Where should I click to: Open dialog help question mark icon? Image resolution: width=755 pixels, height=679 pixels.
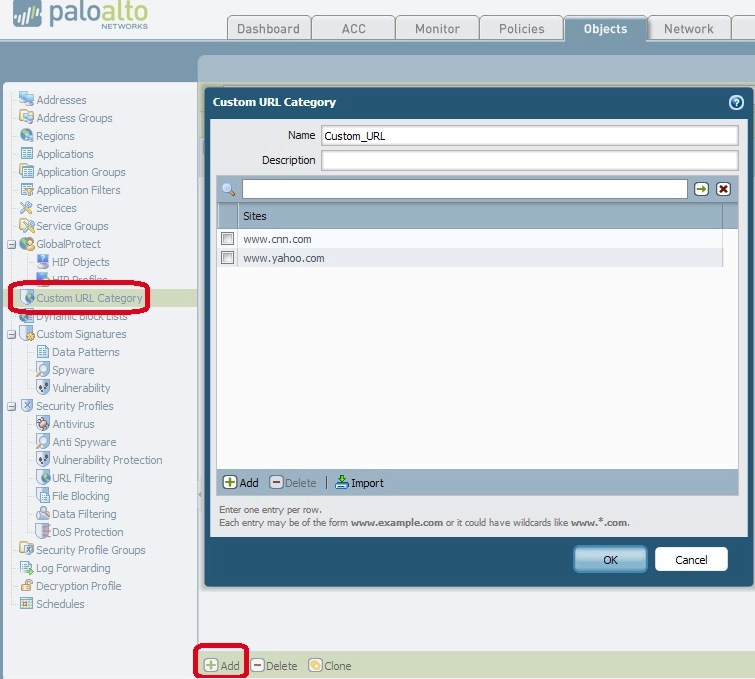(736, 102)
